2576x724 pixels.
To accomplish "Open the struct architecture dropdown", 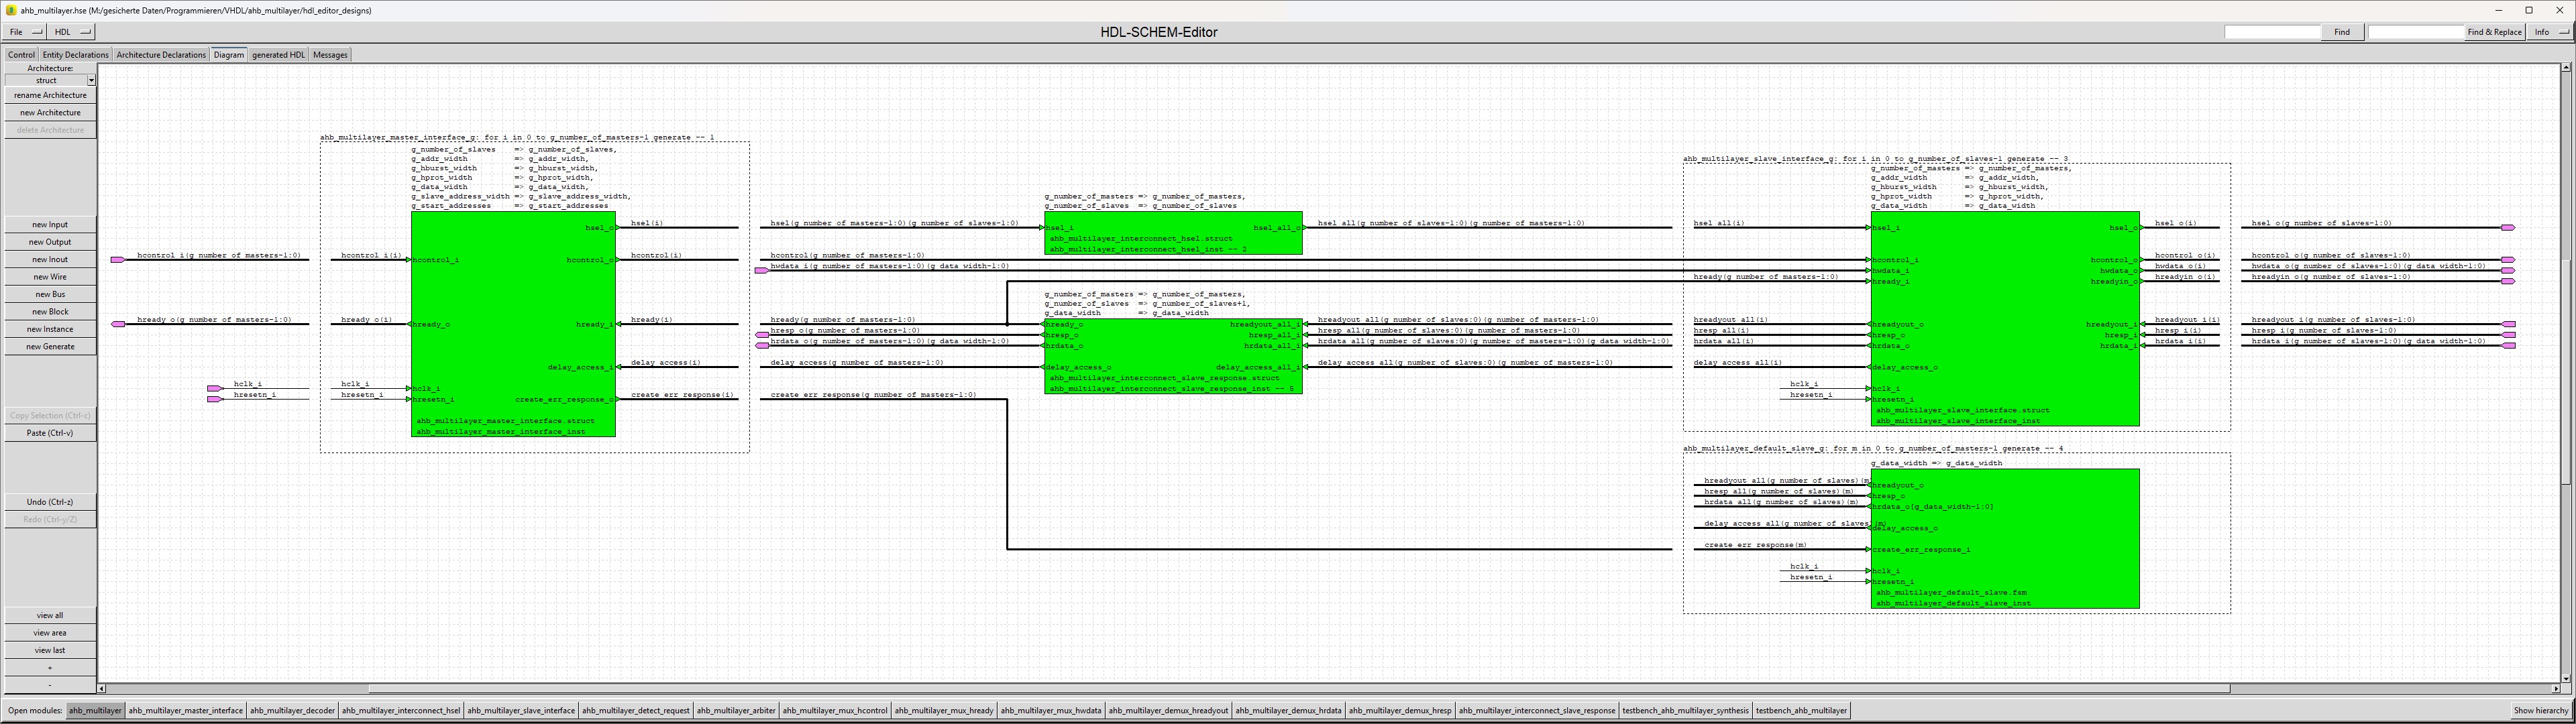I will tap(91, 80).
